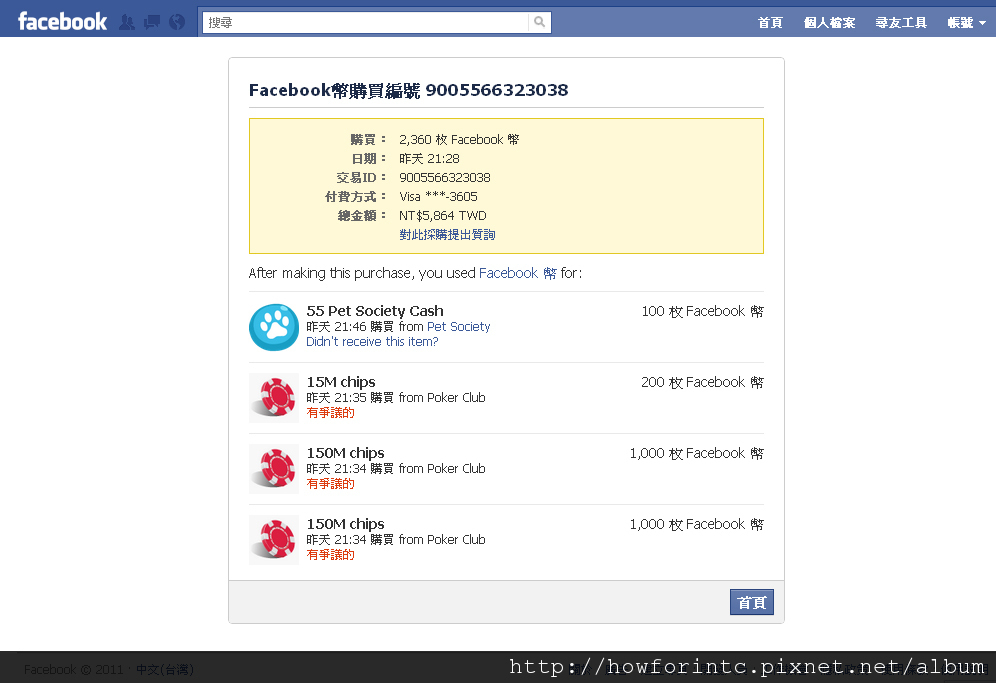Click 2,360 枚 Facebook 幣 purchase value
This screenshot has width=996, height=683.
point(459,139)
